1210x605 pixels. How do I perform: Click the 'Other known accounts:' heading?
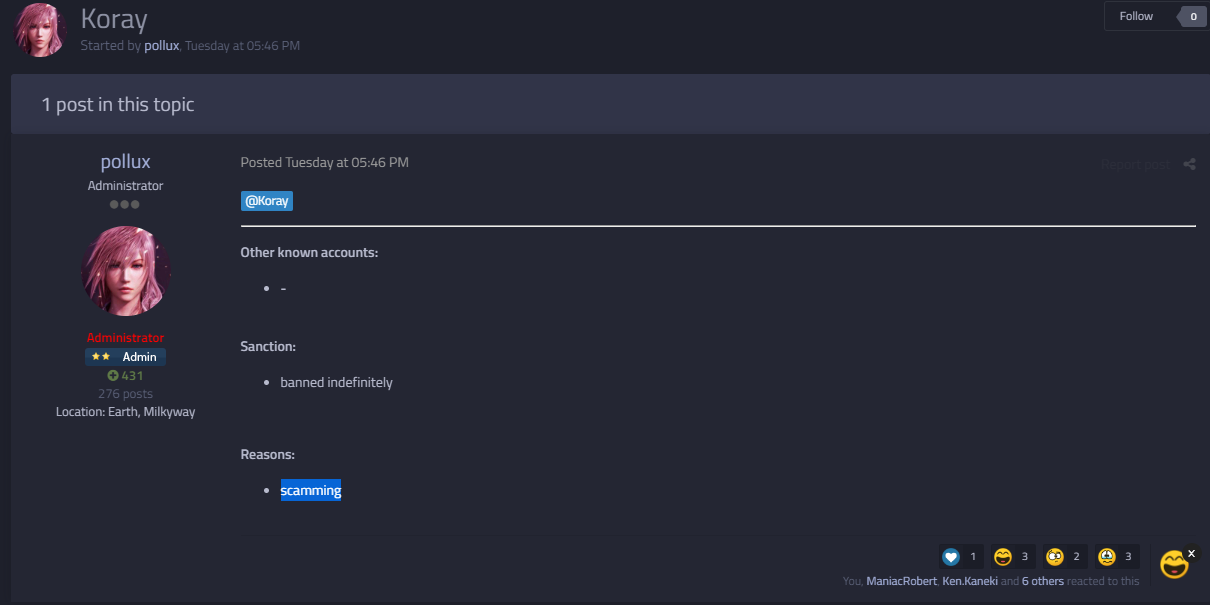(x=309, y=252)
